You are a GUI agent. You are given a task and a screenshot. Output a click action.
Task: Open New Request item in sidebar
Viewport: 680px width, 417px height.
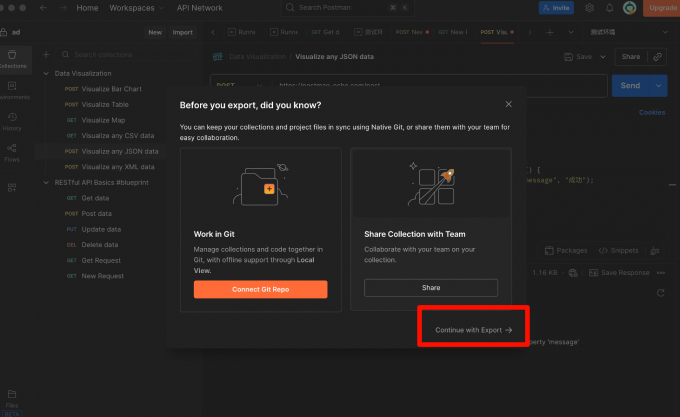(x=103, y=276)
